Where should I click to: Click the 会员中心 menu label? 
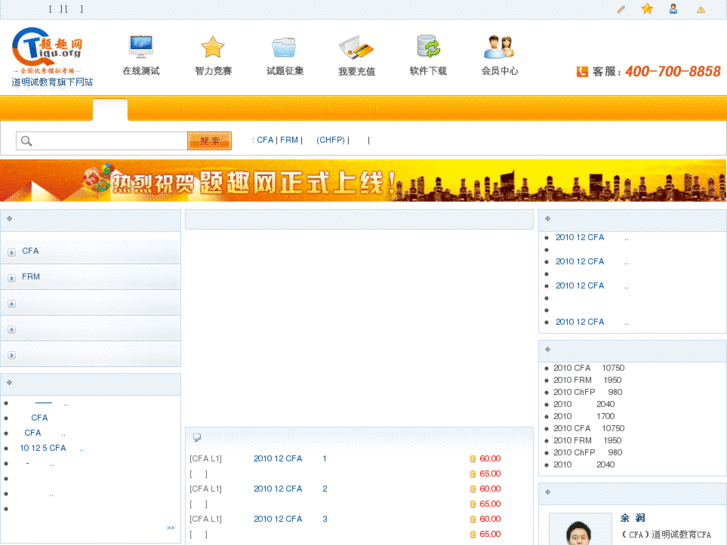tap(499, 71)
